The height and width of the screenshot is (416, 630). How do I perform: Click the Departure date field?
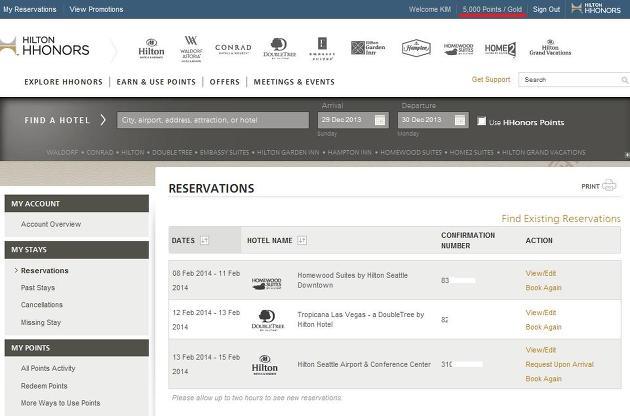433,120
